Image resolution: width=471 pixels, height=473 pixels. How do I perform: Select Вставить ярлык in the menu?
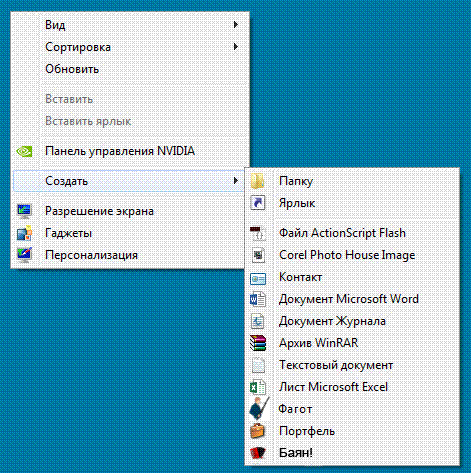[130, 121]
